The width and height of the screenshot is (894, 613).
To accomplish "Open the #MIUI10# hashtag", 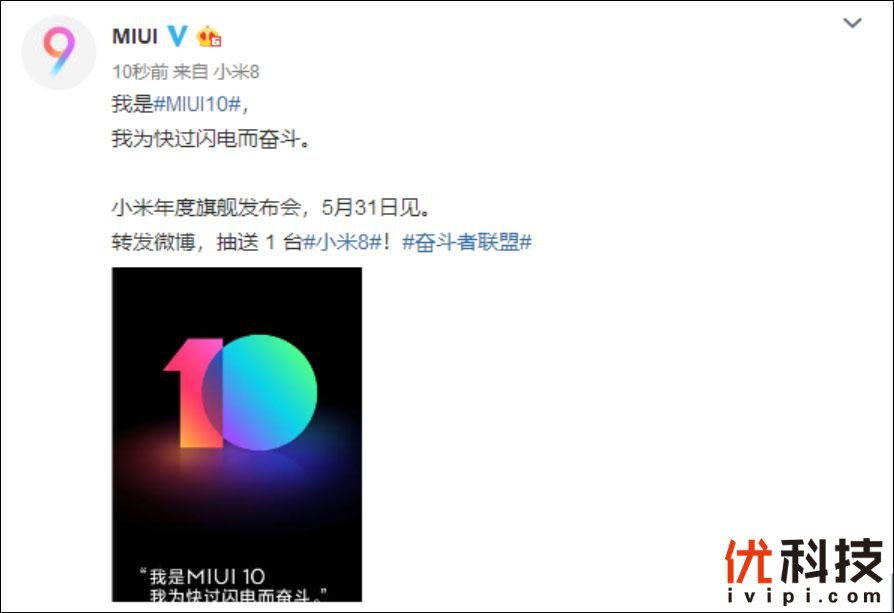I will pyautogui.click(x=198, y=104).
